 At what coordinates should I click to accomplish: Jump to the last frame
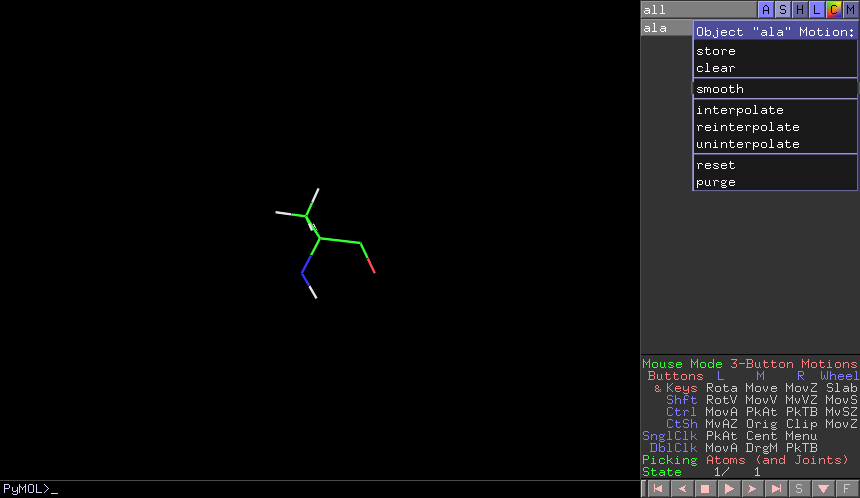coord(775,489)
